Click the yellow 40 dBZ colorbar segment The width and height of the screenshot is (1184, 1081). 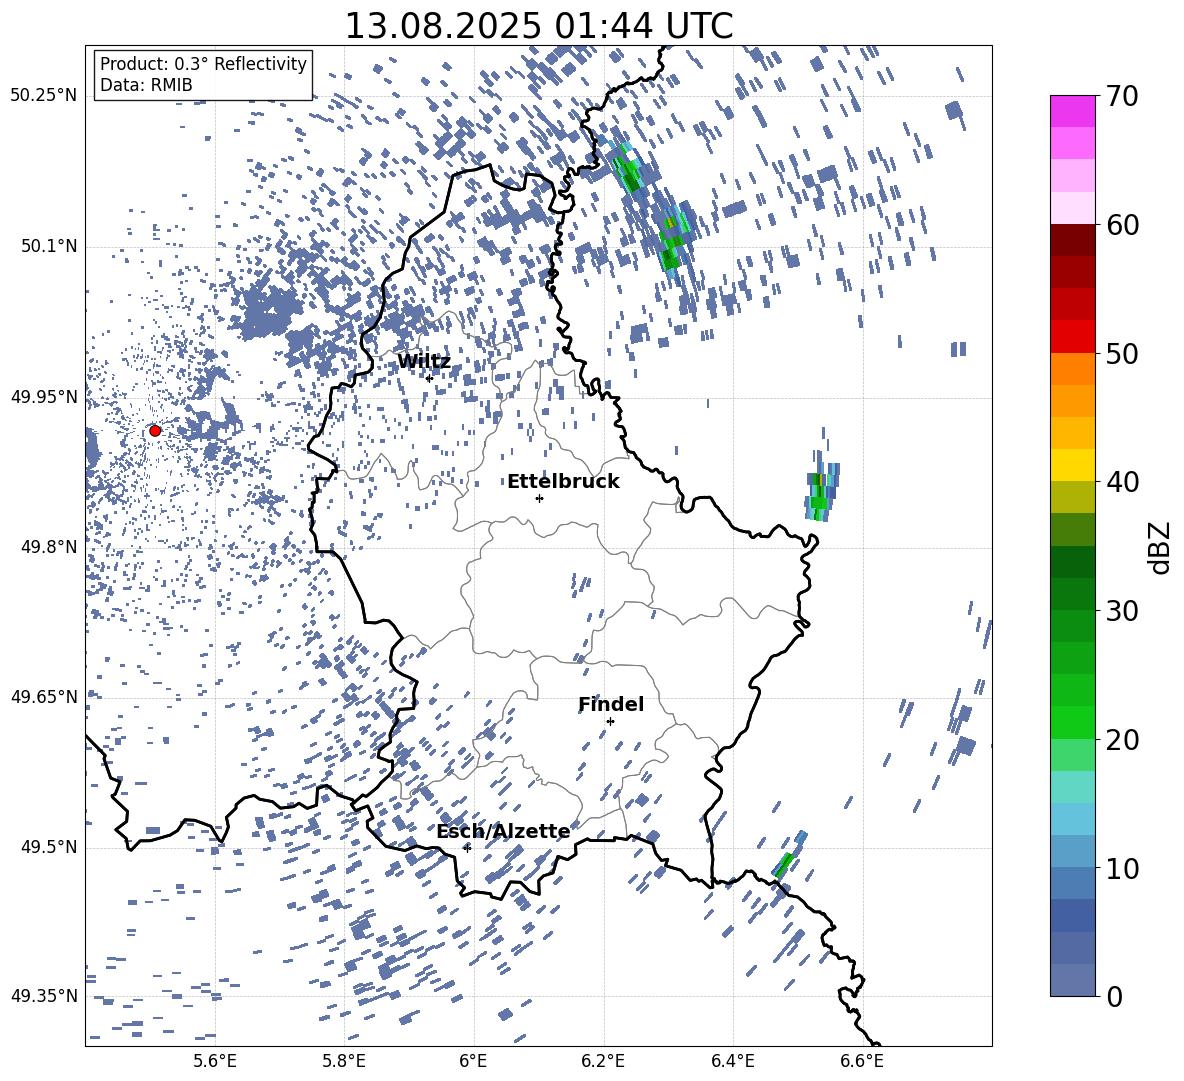(x=1072, y=465)
